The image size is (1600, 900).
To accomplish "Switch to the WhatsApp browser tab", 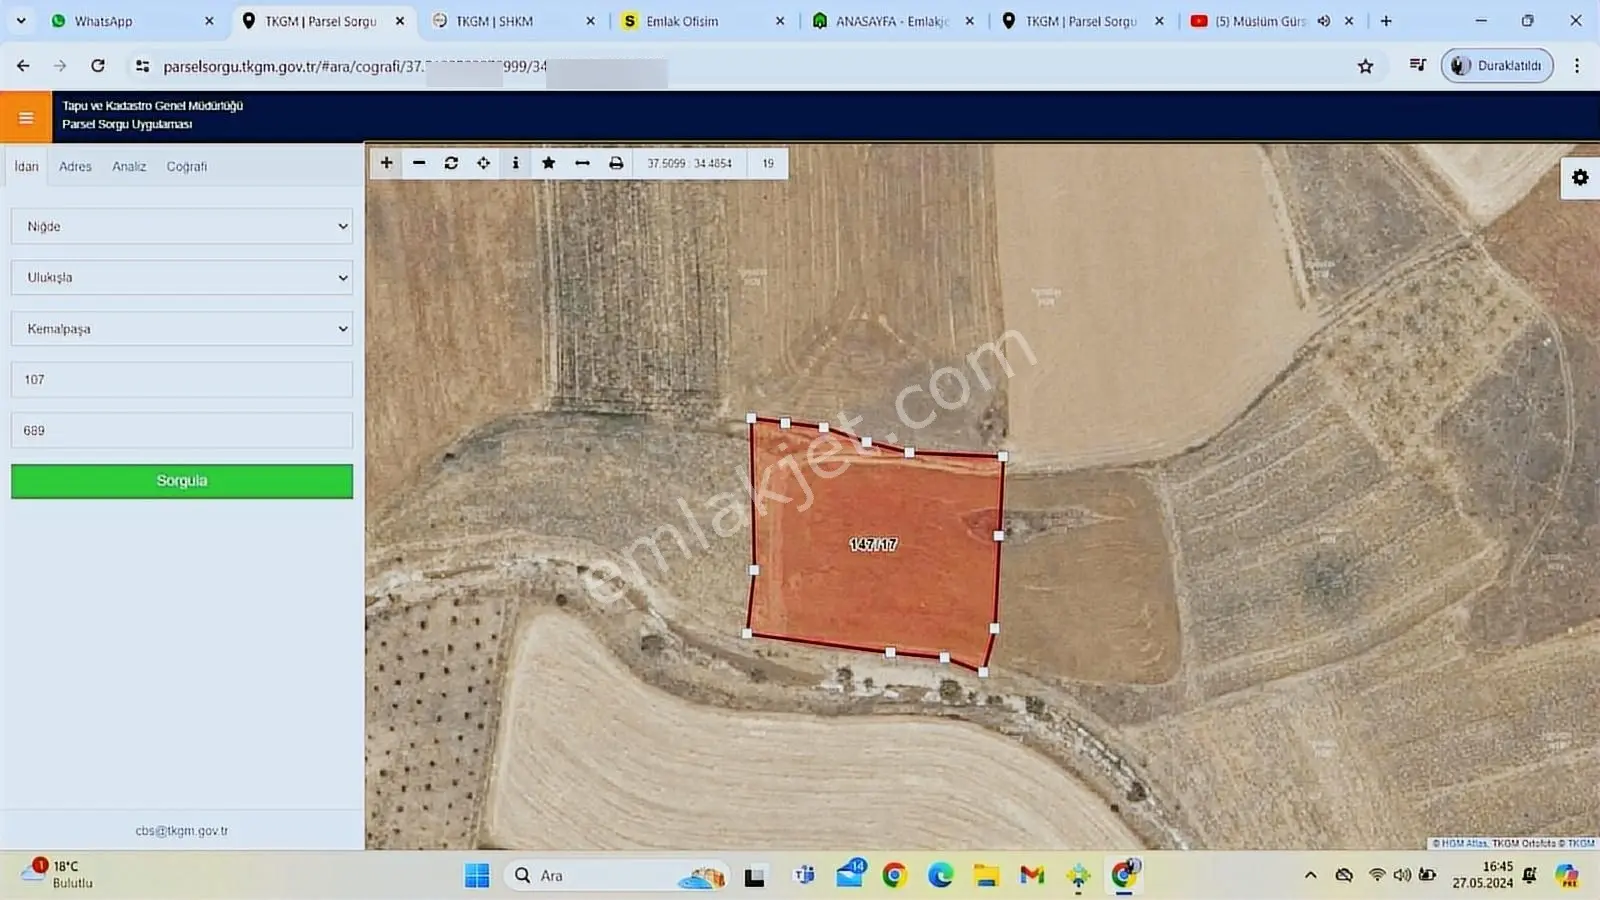I will pos(130,21).
